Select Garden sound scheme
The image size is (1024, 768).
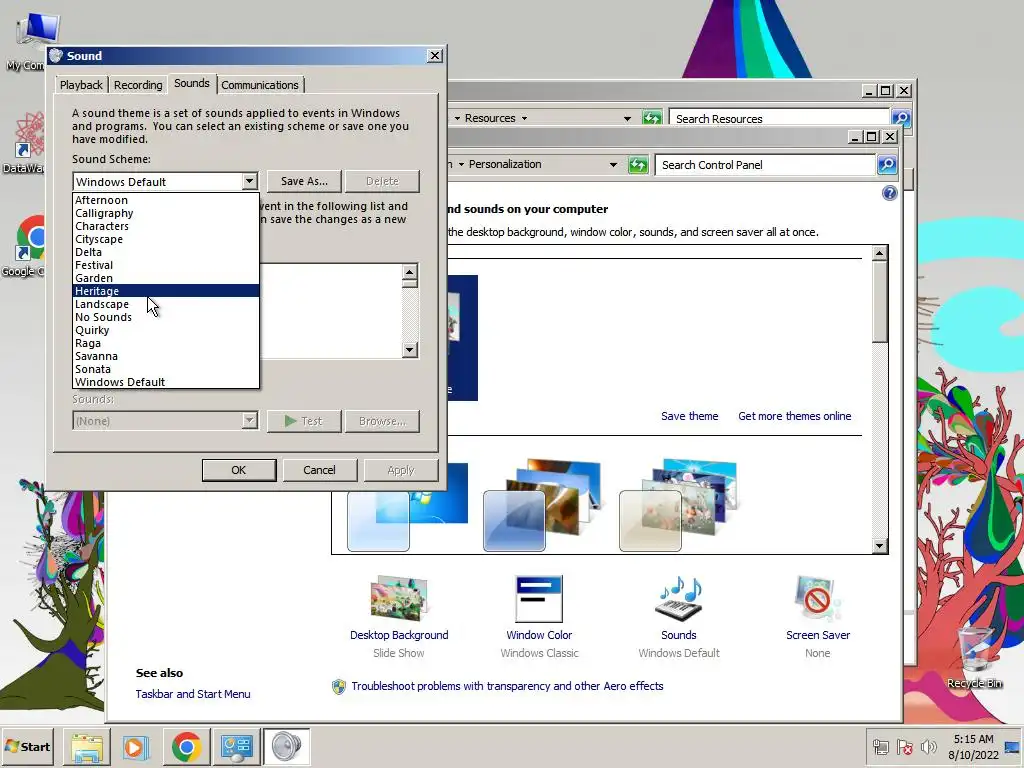166,279
